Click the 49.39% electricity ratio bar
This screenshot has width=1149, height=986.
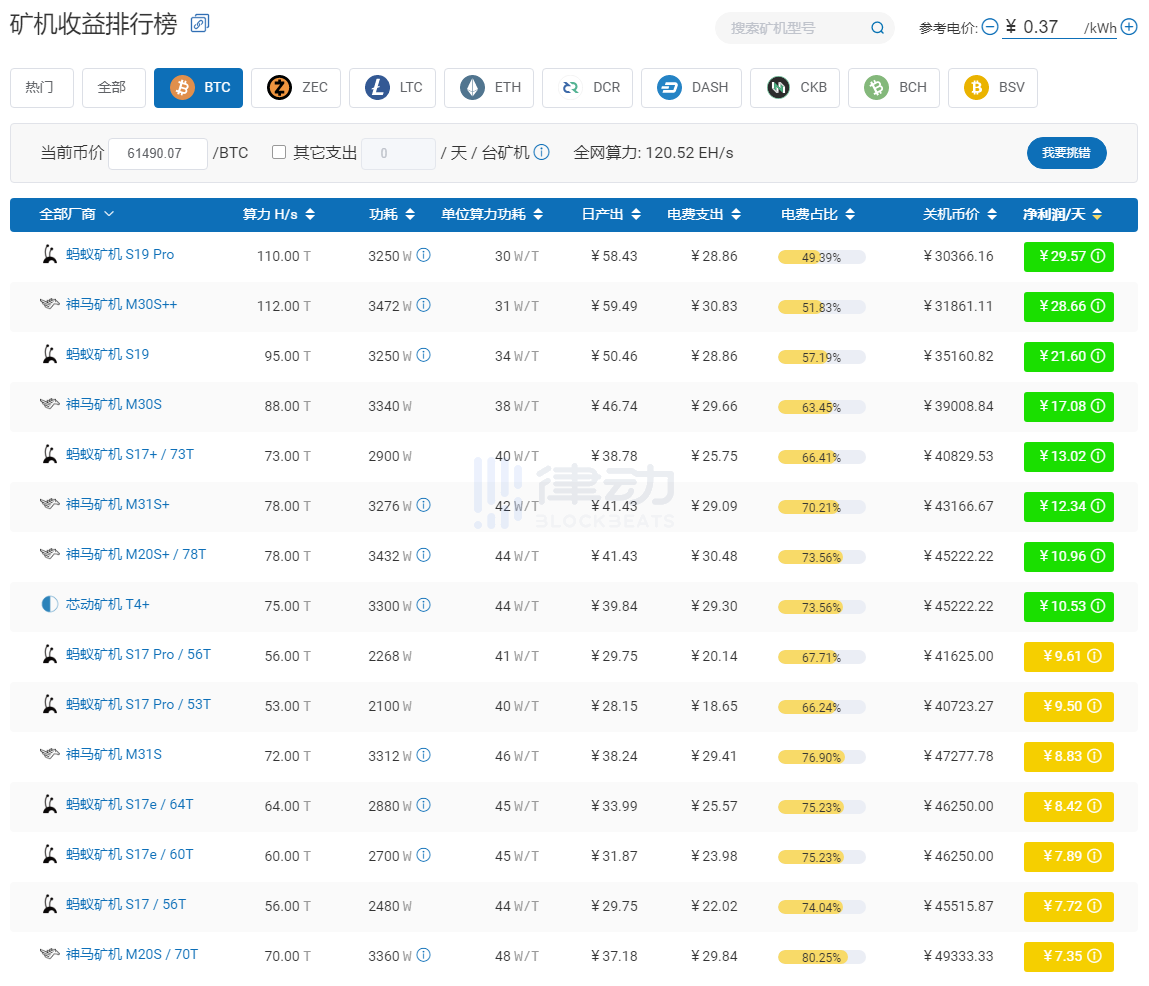(x=821, y=257)
